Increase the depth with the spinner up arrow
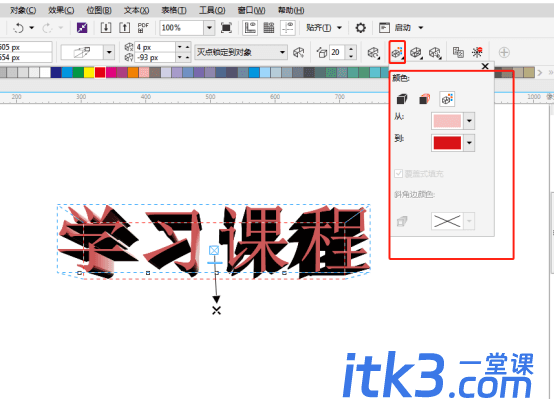This screenshot has width=554, height=399. (x=351, y=49)
